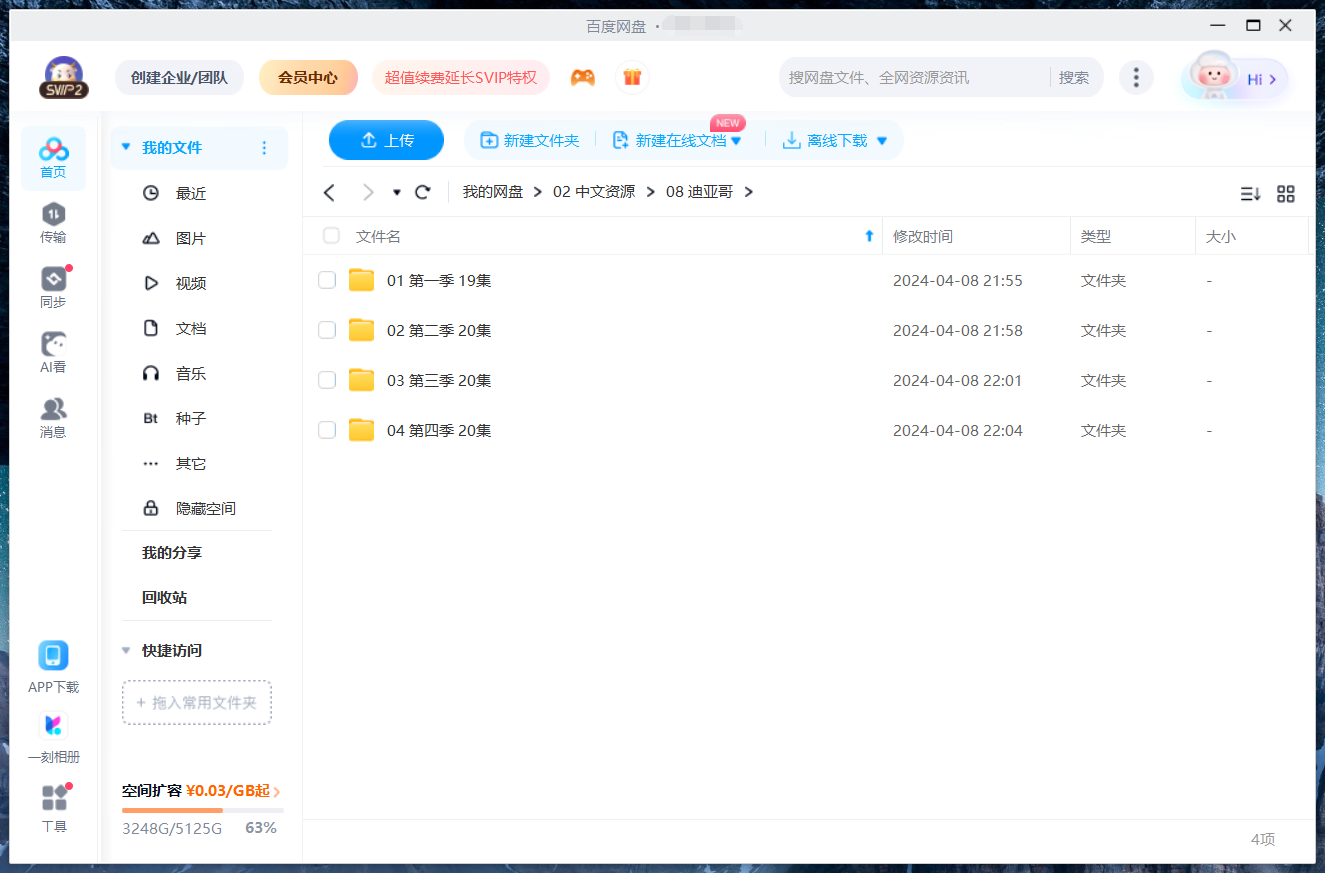
Task: Open the 新建在线文档 dropdown
Action: [x=737, y=140]
